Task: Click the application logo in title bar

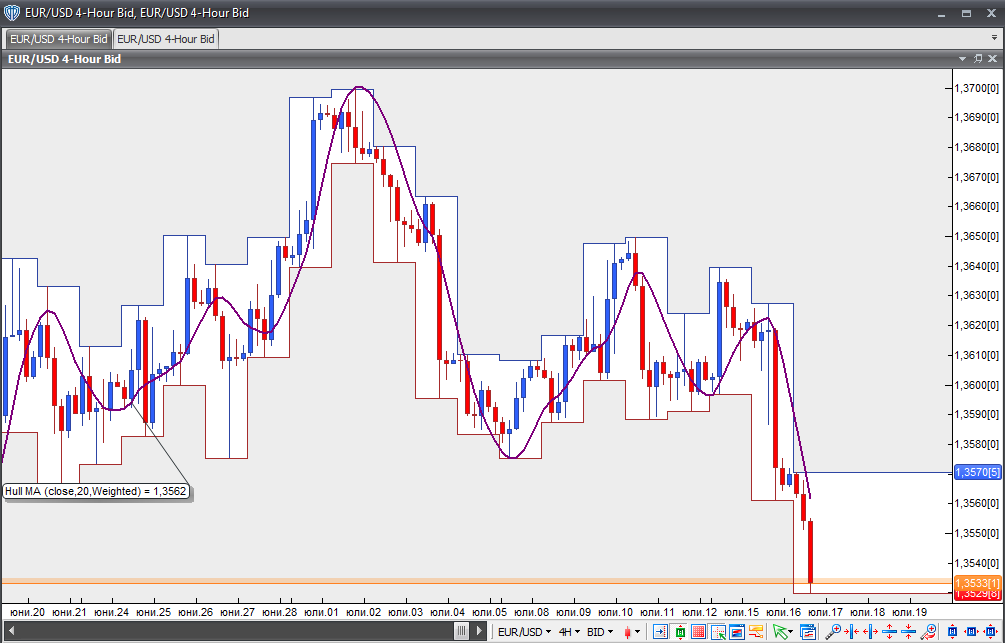Action: pos(12,13)
